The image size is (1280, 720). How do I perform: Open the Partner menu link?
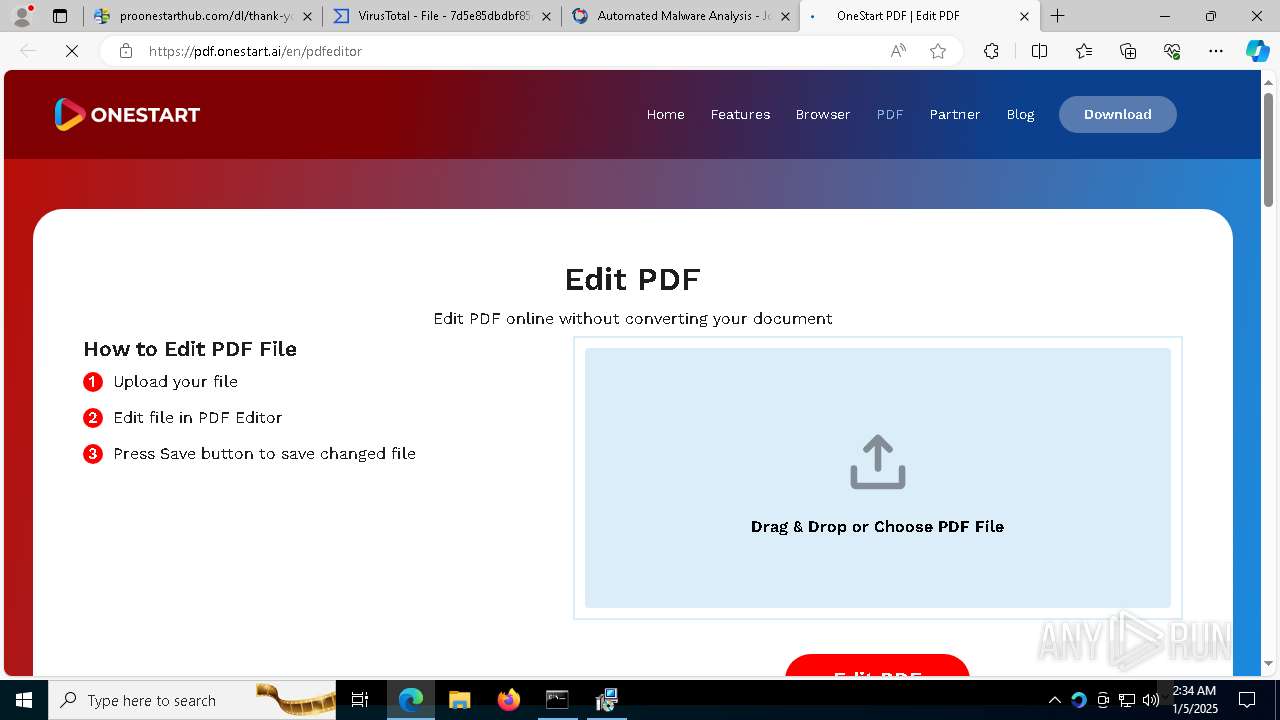[955, 114]
